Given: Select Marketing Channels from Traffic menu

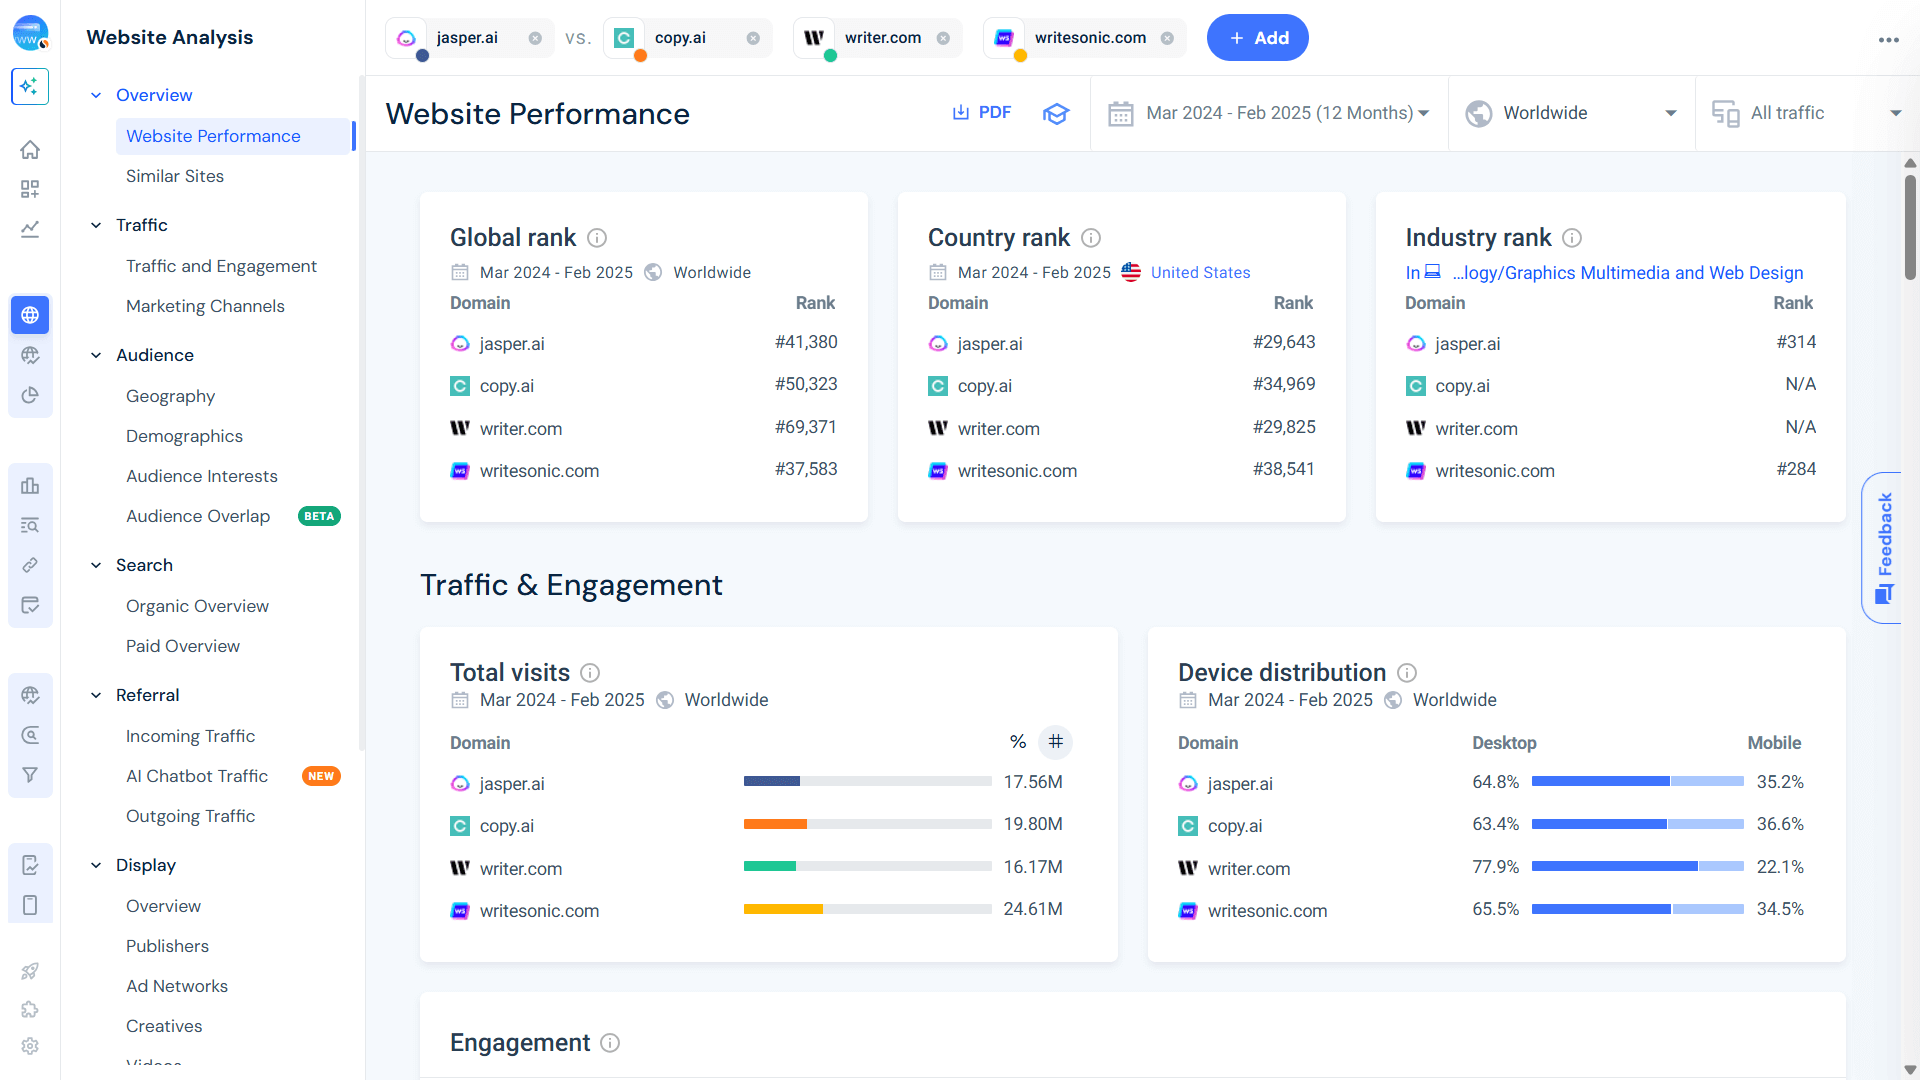Looking at the screenshot, I should point(205,306).
